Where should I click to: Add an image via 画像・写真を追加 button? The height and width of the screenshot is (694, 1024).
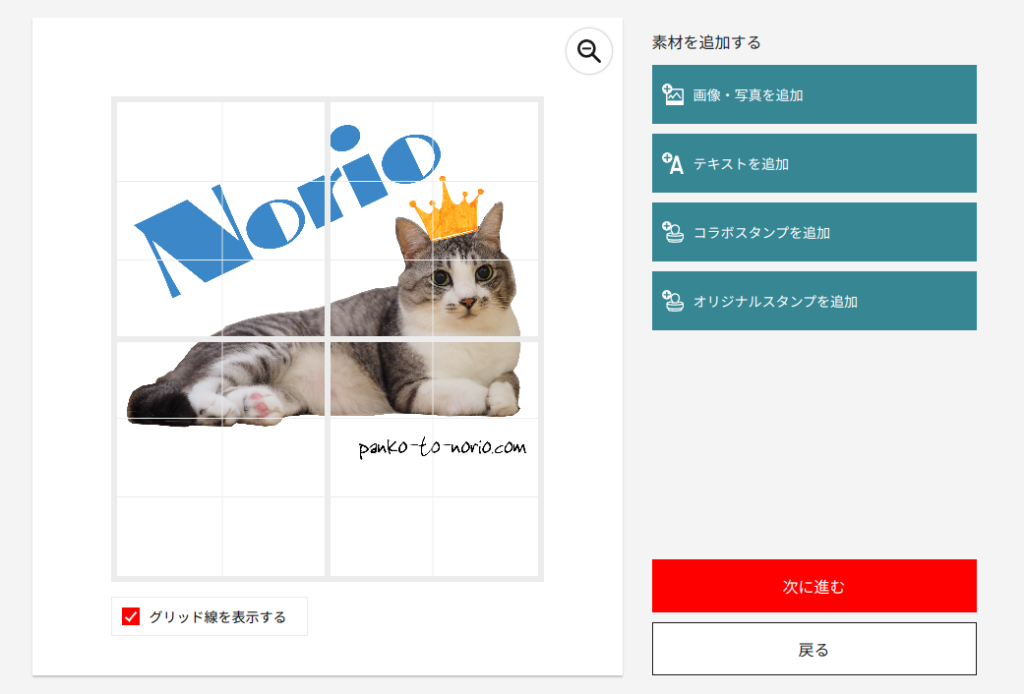[814, 94]
